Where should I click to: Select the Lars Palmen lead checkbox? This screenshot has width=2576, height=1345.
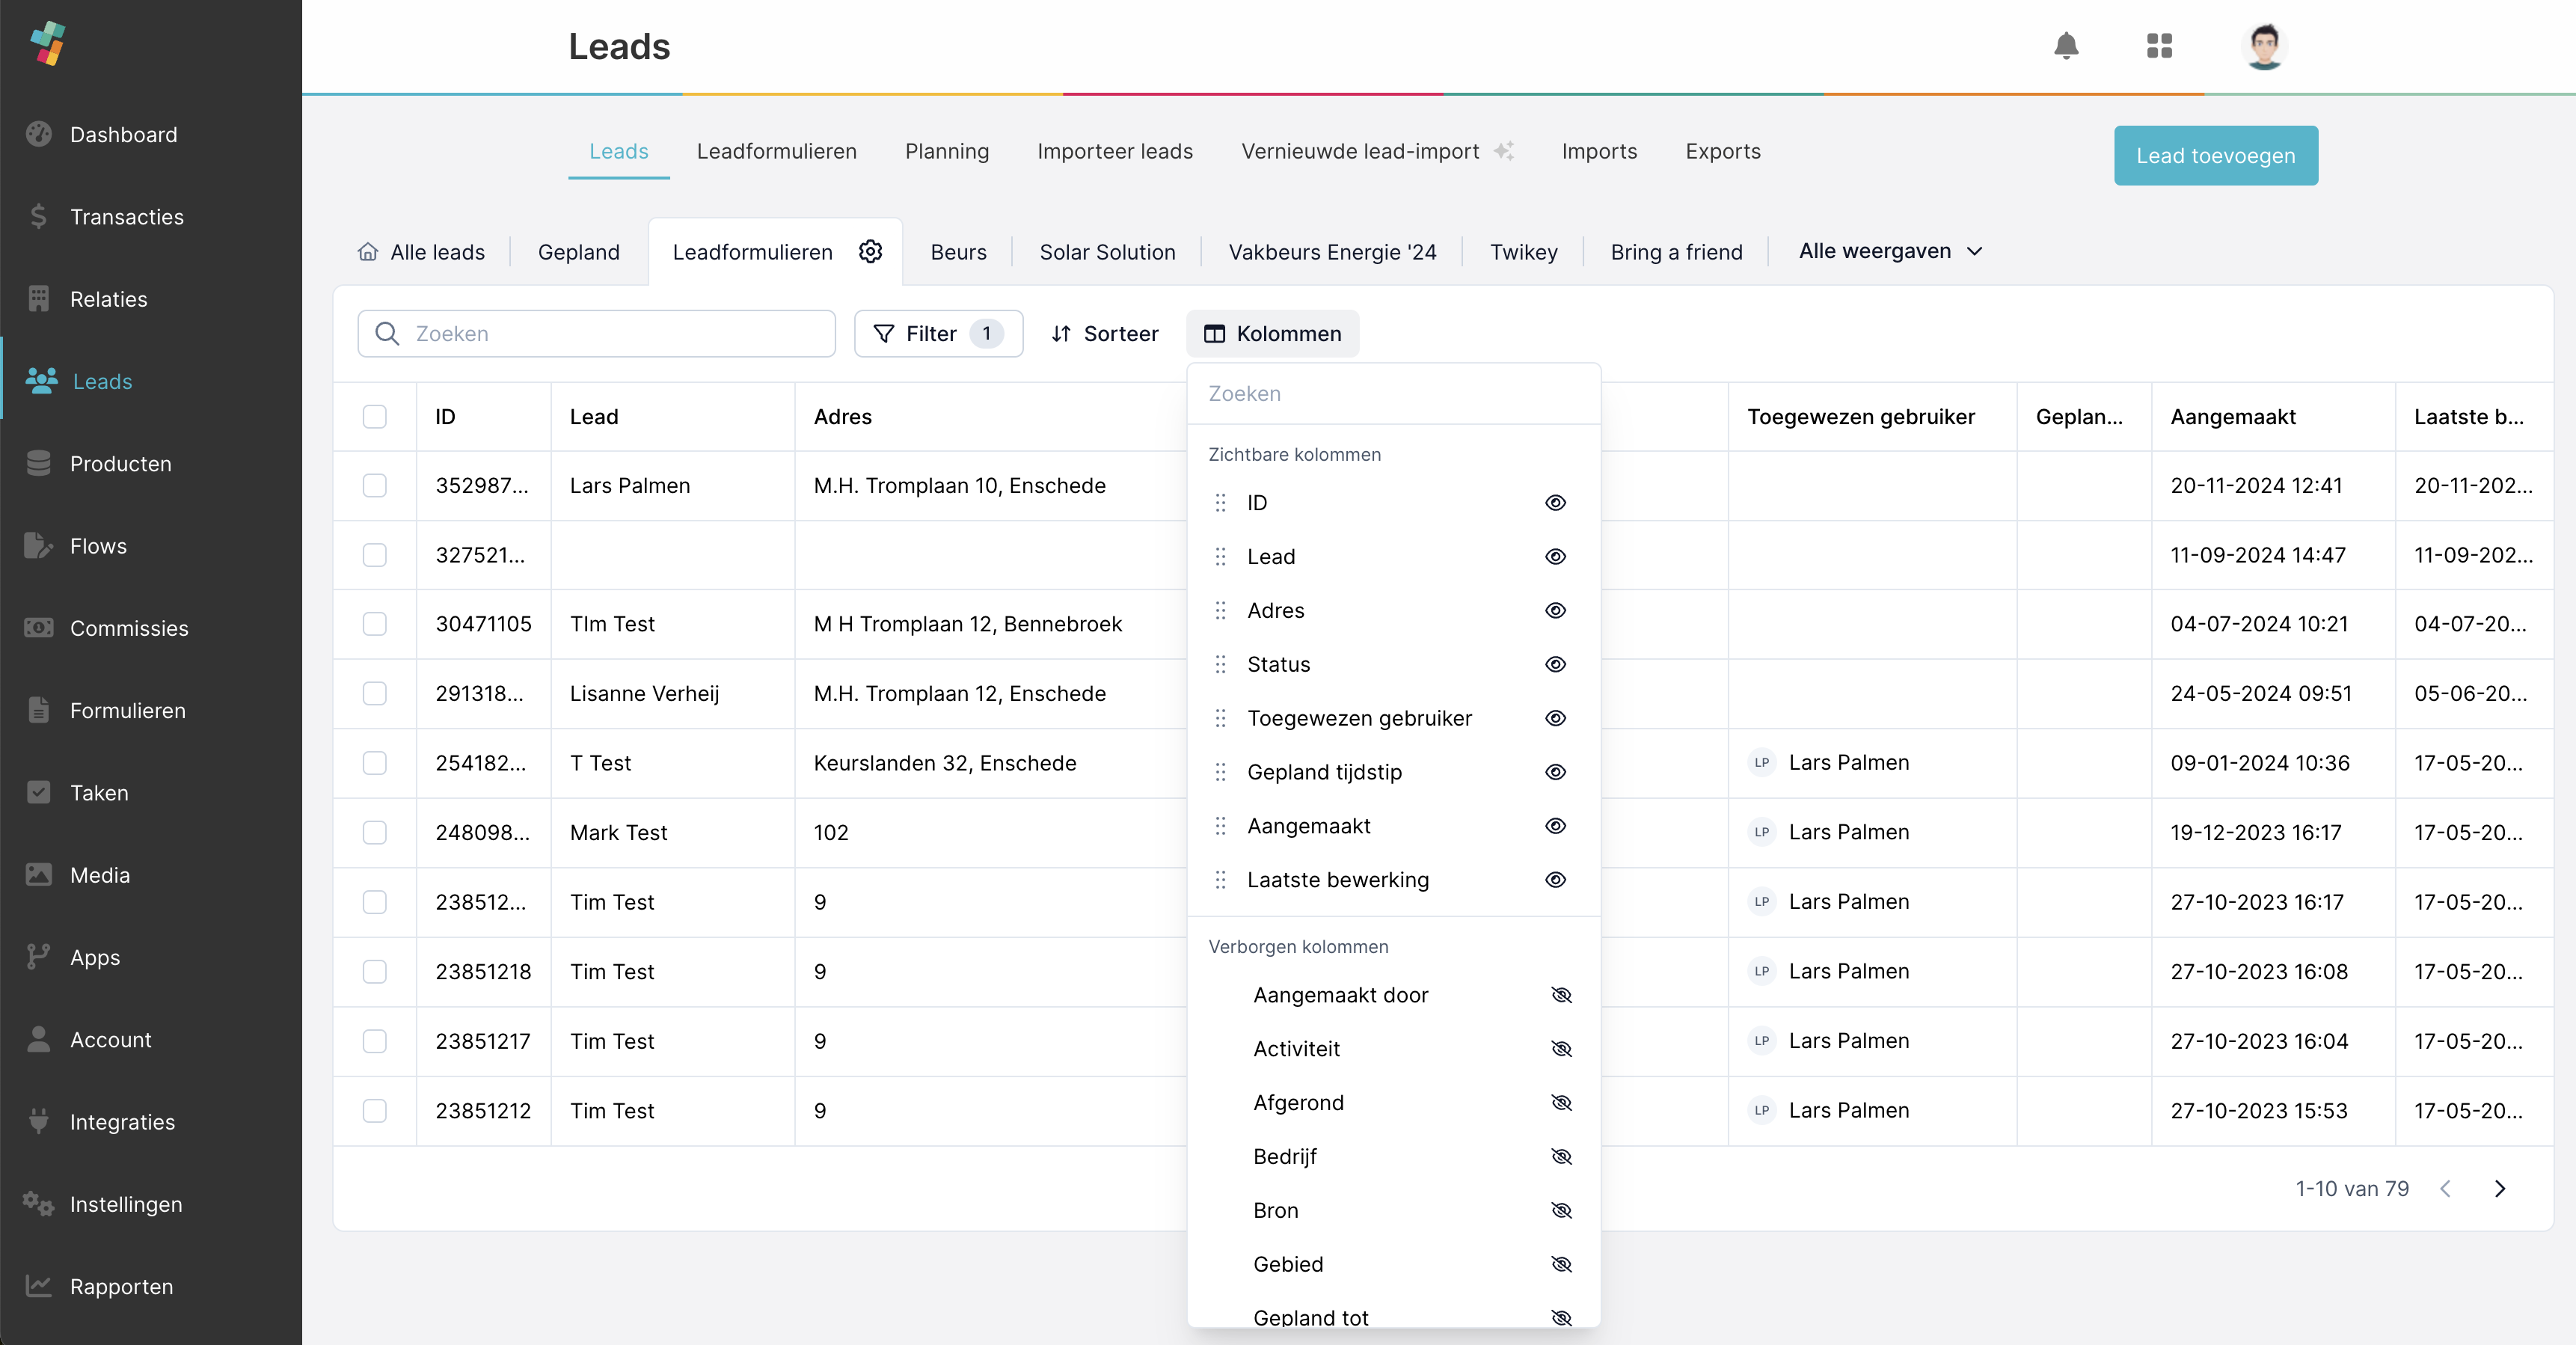tap(374, 485)
